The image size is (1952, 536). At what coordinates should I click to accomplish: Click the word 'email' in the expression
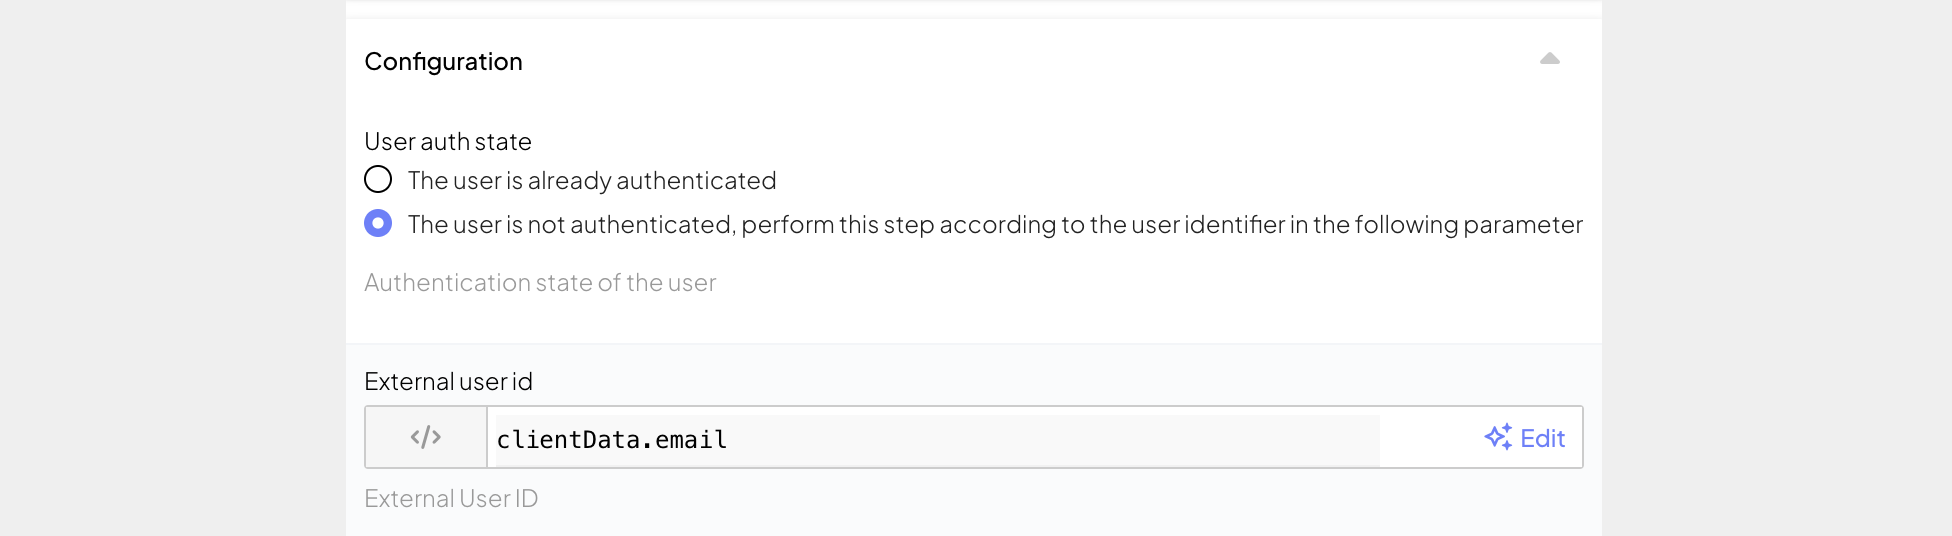[691, 440]
